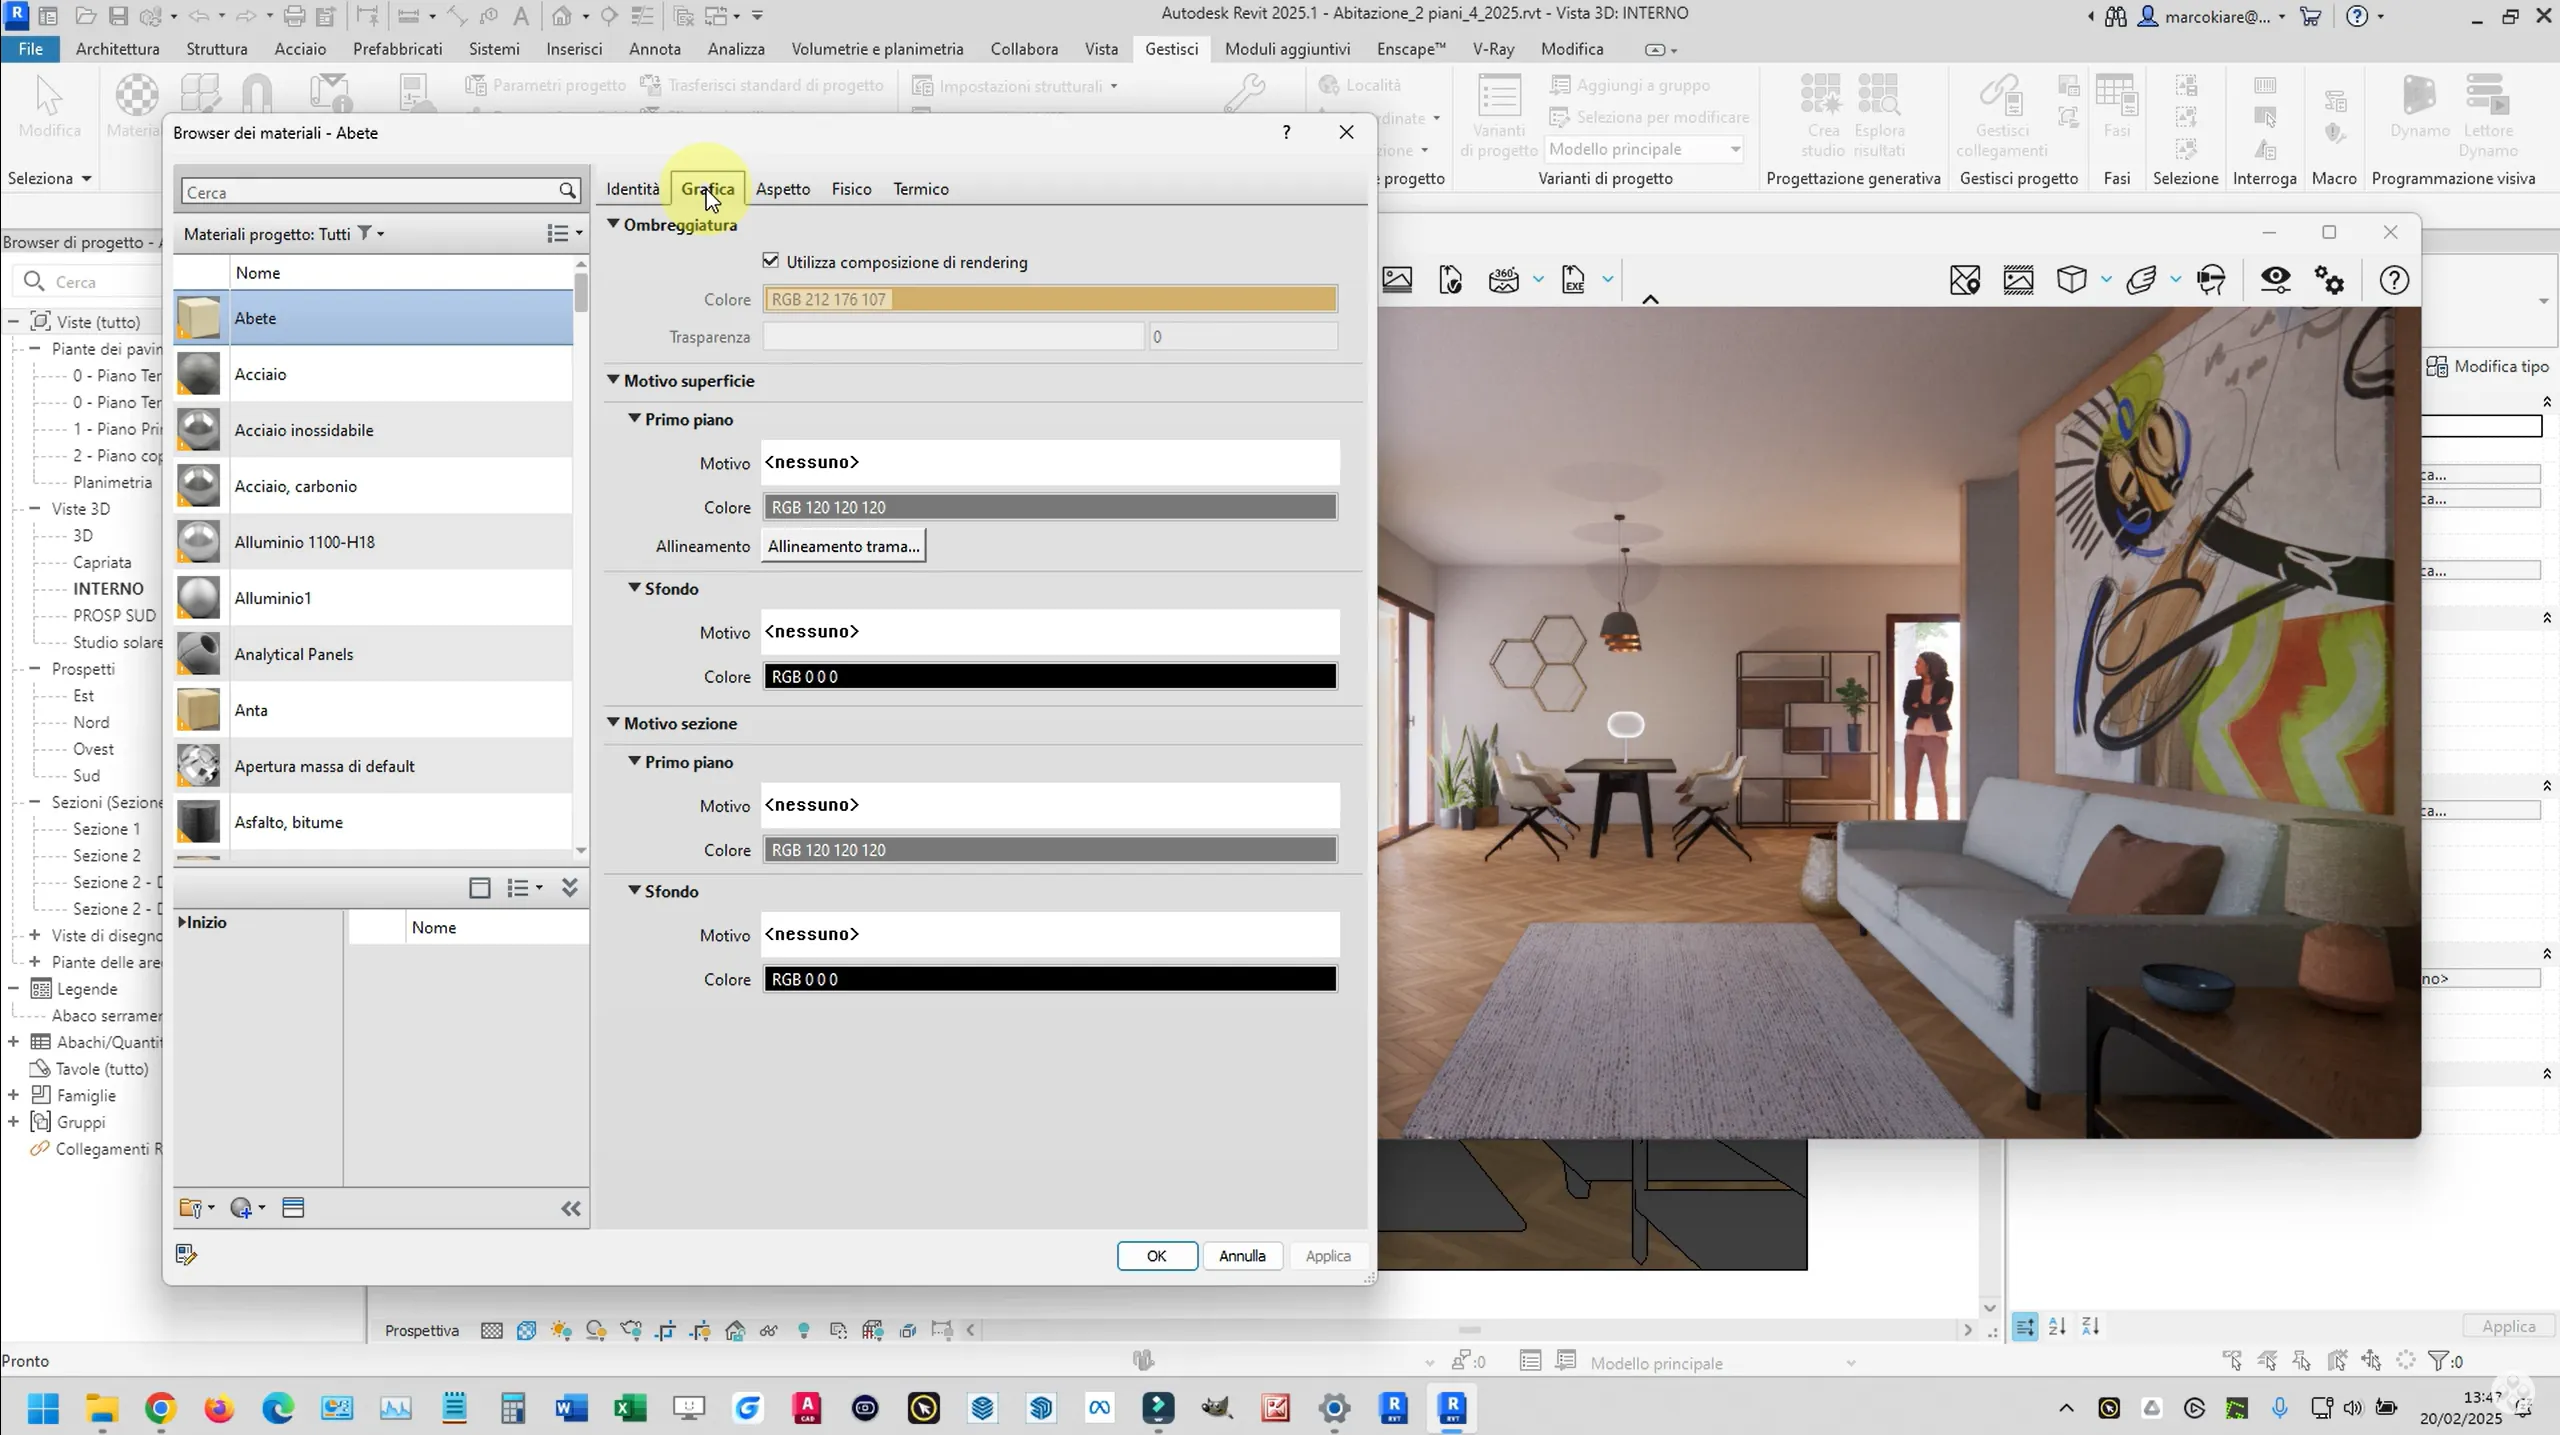
Task: Open the material library folder icon
Action: (x=190, y=1208)
